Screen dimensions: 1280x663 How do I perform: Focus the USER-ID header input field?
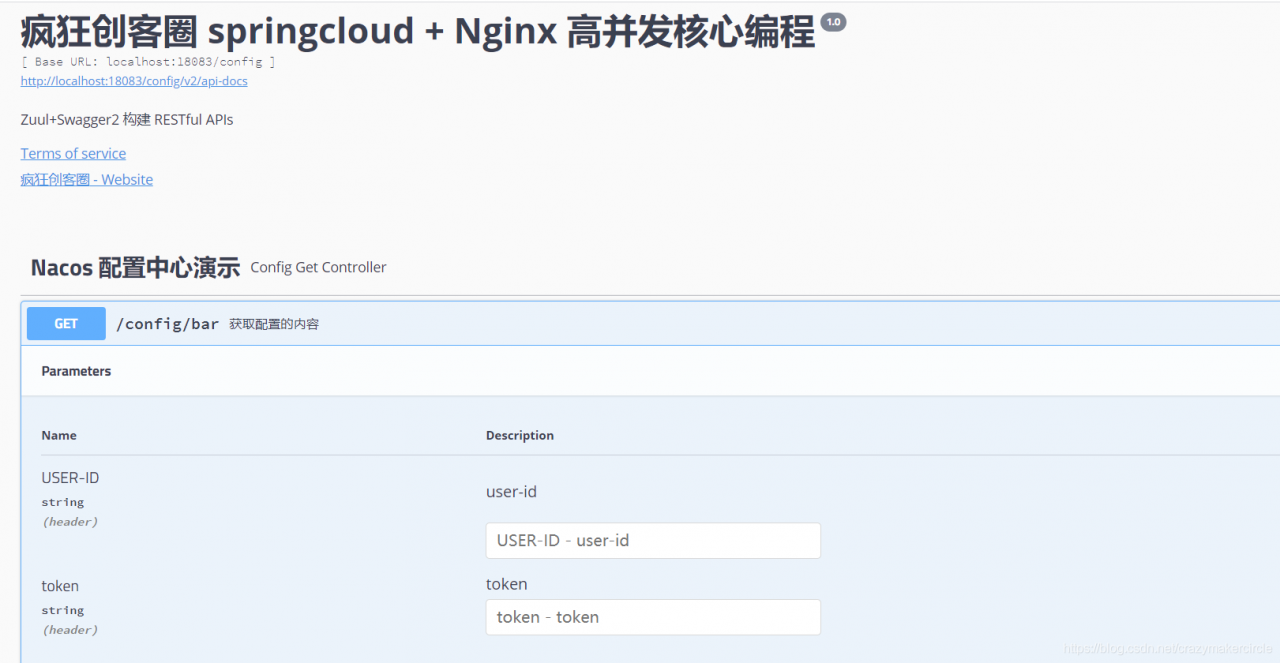pyautogui.click(x=653, y=540)
